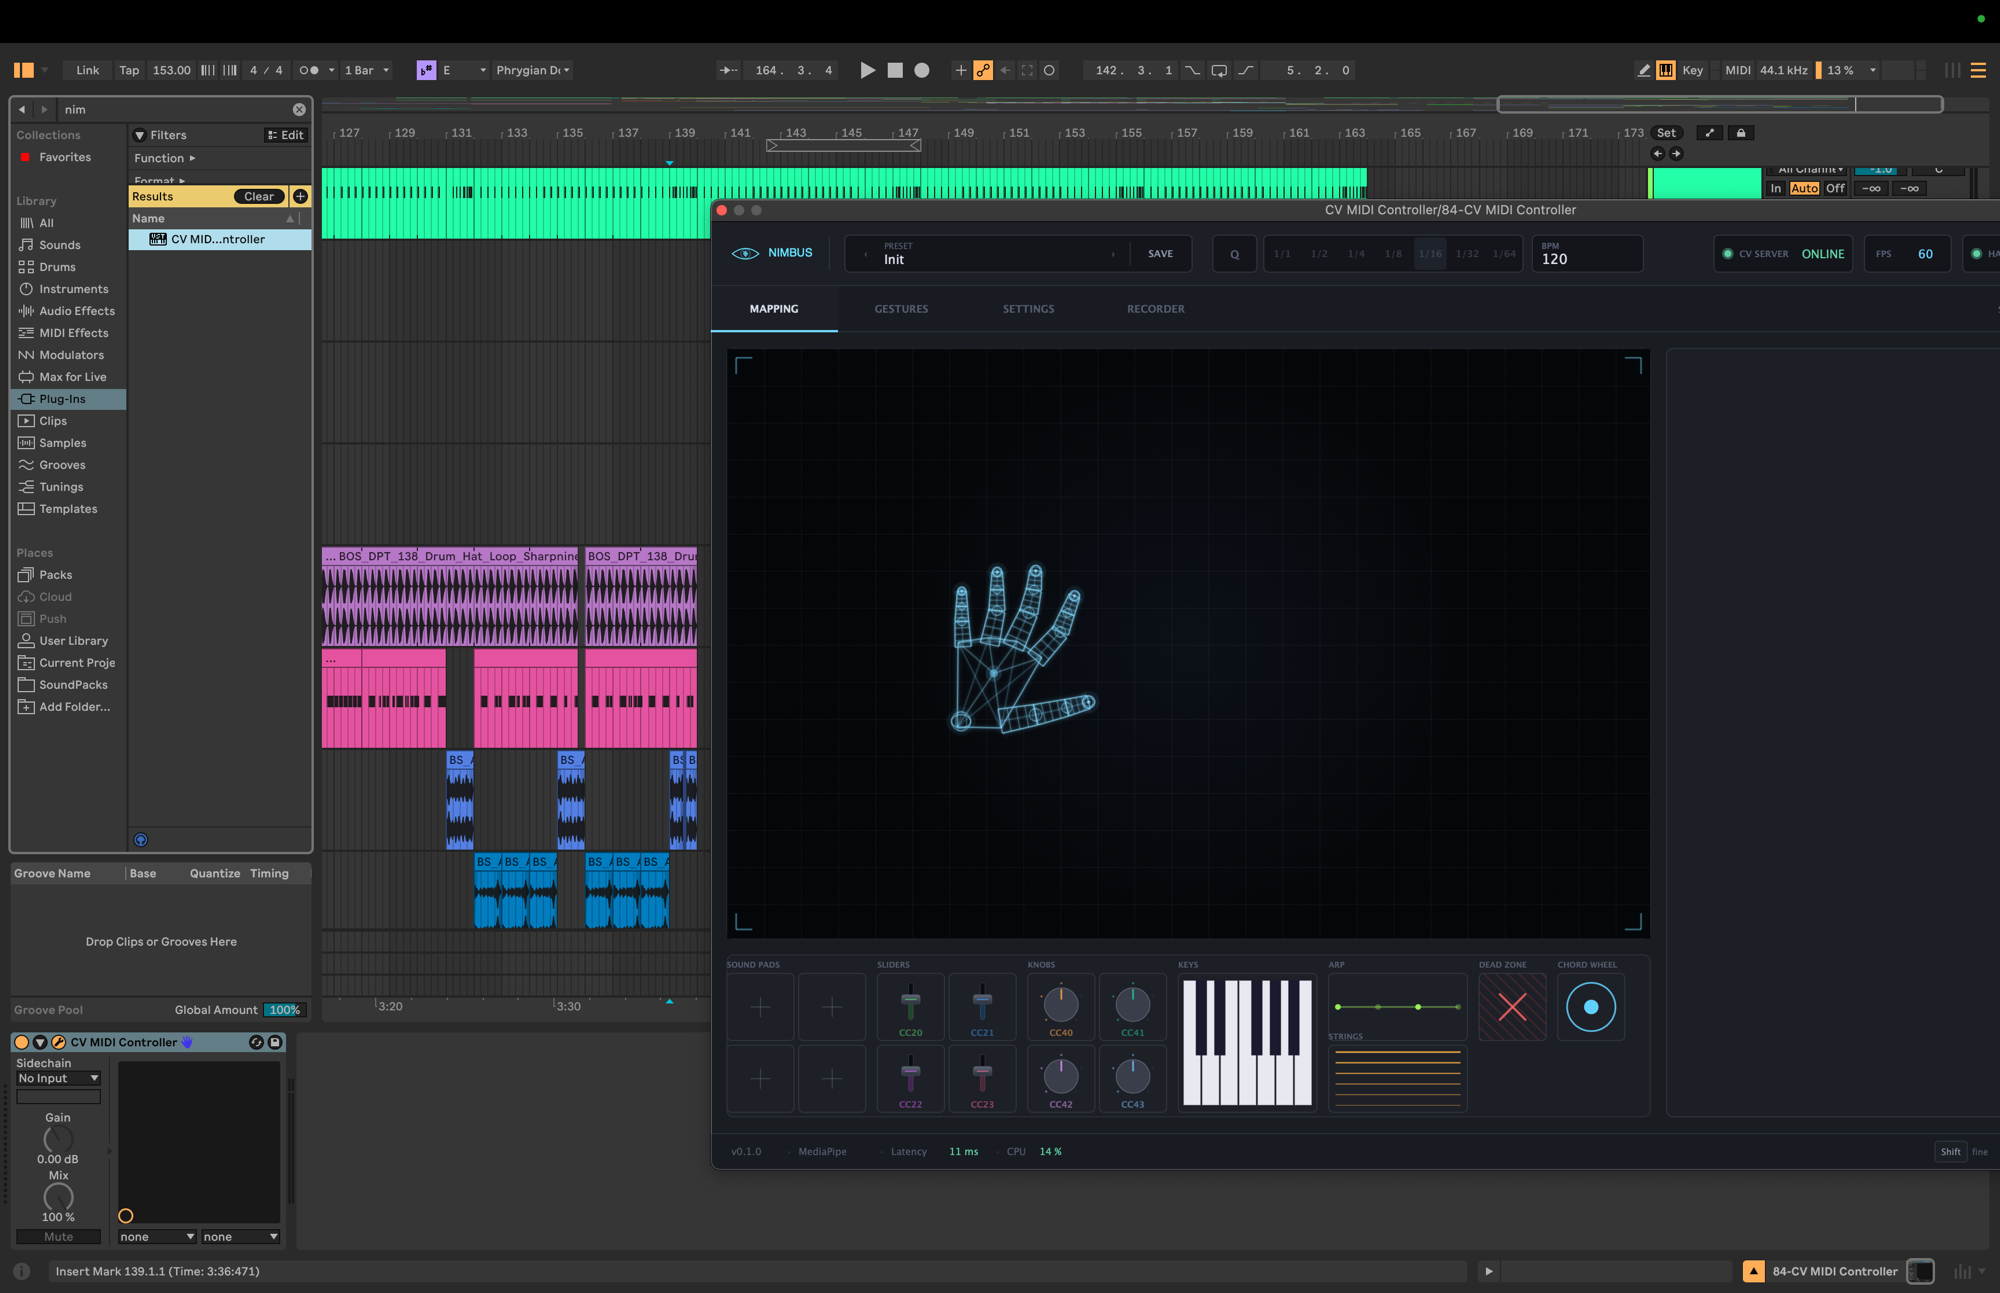Toggle the arrangement lock icon
2000x1293 pixels.
[x=1741, y=133]
